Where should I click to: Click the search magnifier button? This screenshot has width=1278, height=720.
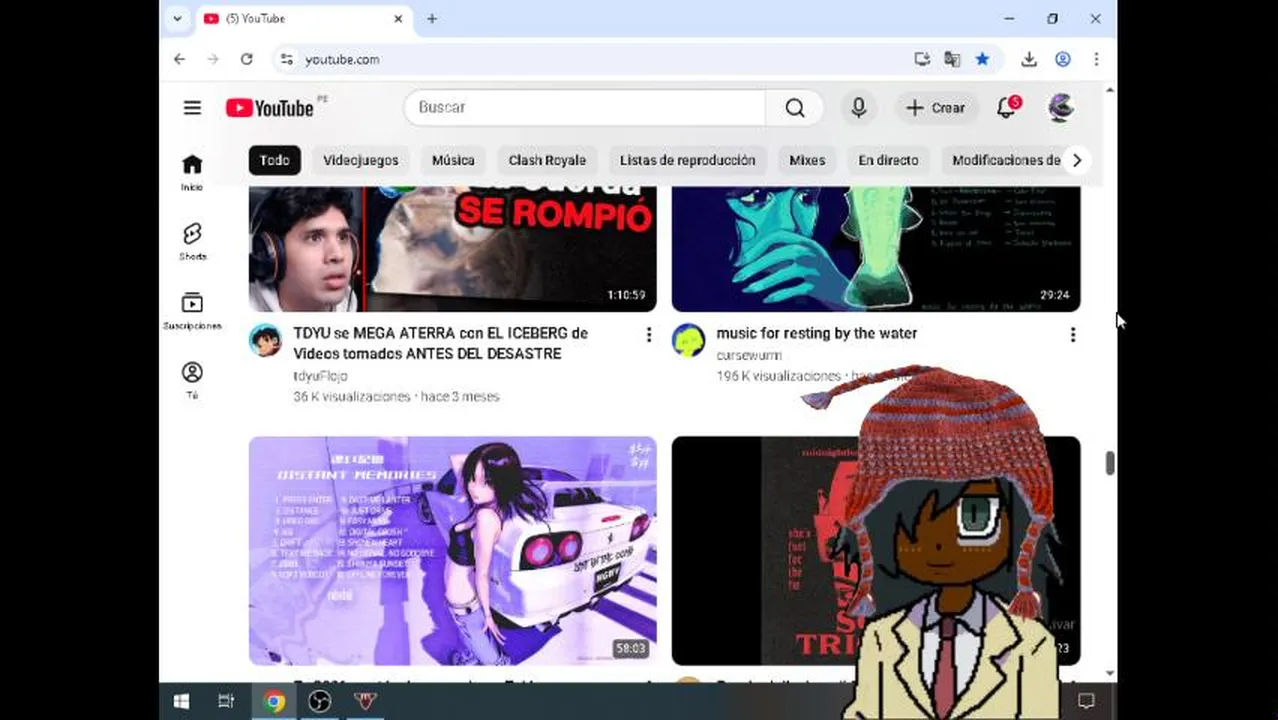795,108
